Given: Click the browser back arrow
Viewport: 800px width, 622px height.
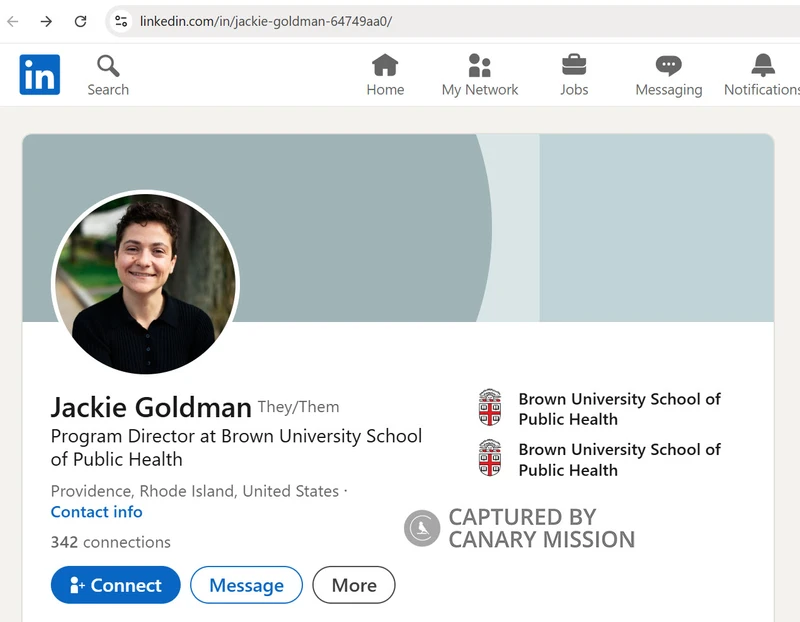Looking at the screenshot, I should [x=13, y=21].
